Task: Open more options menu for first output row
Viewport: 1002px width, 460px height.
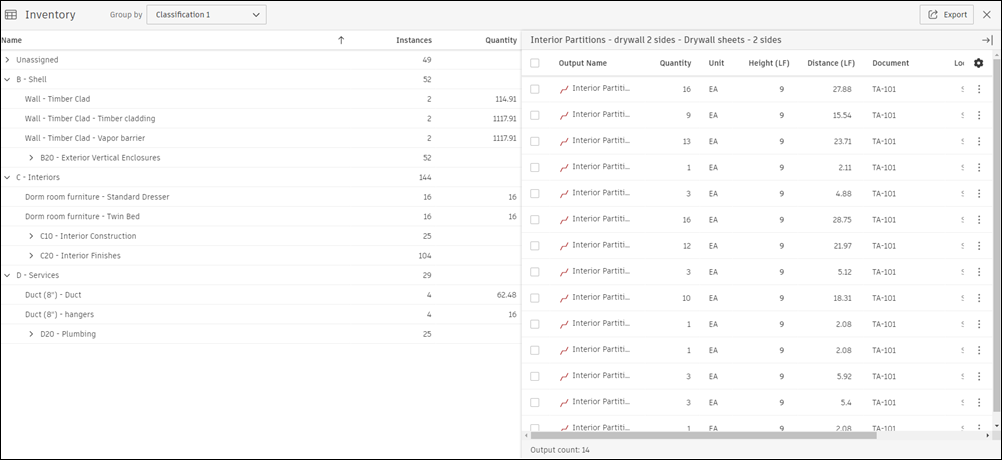Action: click(979, 89)
